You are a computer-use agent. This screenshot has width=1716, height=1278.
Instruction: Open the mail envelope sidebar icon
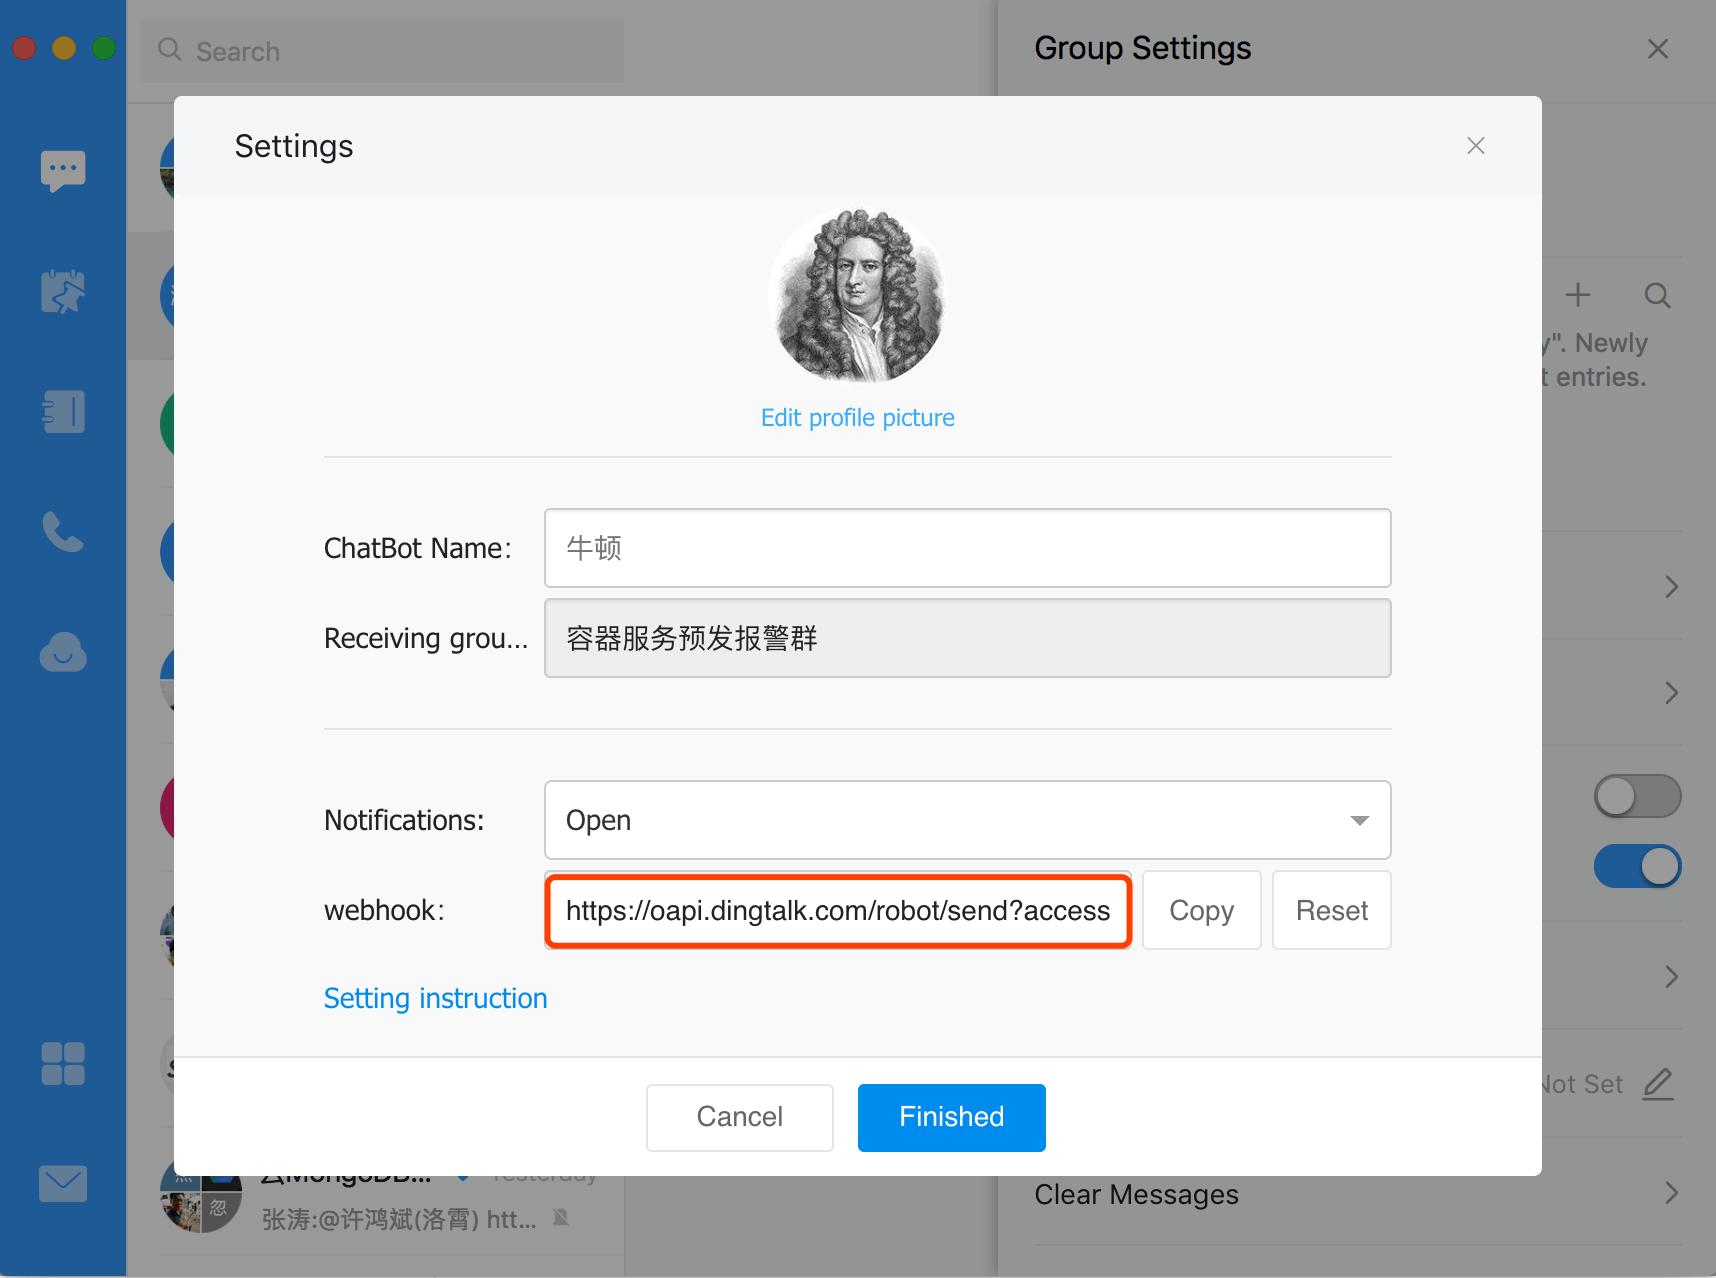63,1184
